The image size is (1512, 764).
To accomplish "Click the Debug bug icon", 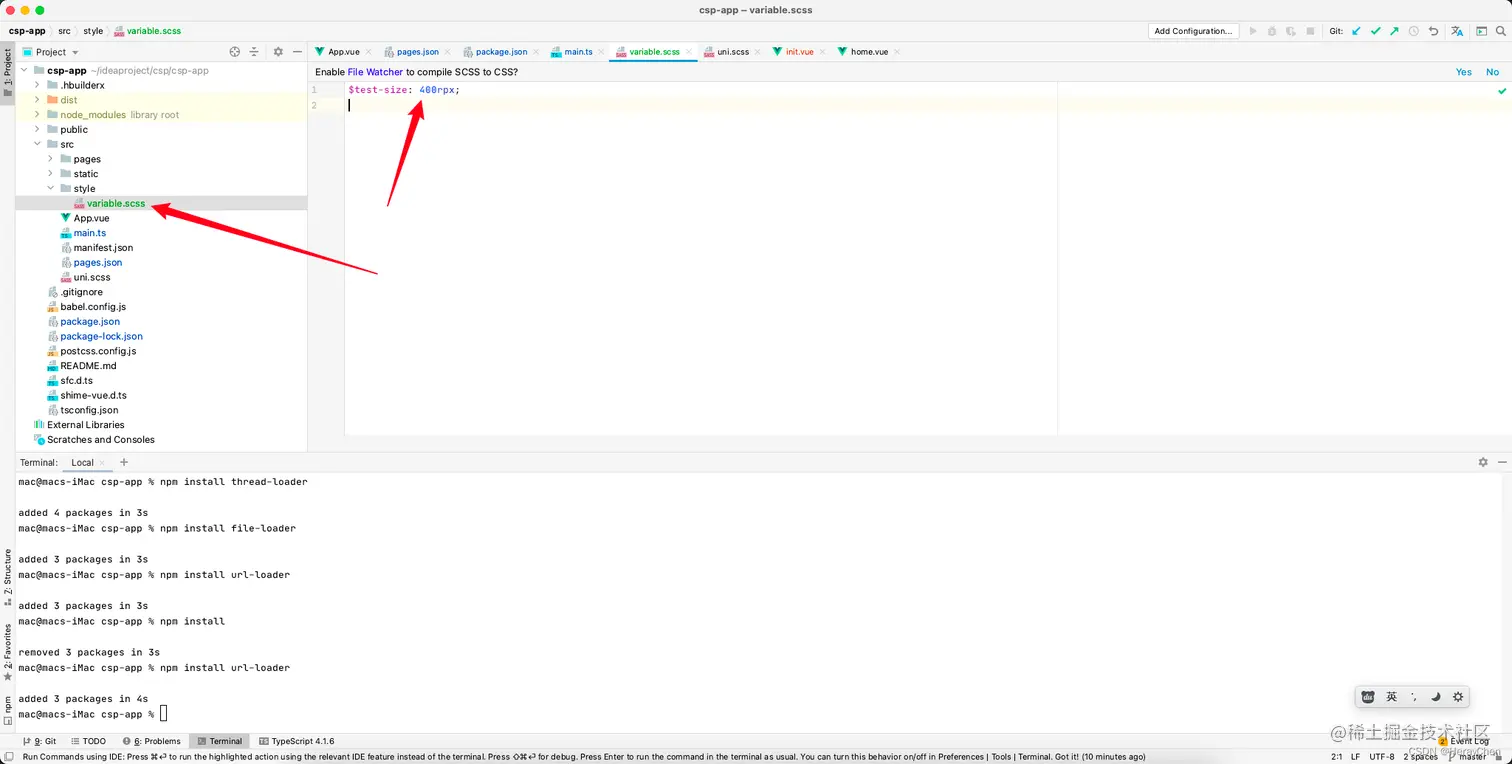I will coord(1272,31).
